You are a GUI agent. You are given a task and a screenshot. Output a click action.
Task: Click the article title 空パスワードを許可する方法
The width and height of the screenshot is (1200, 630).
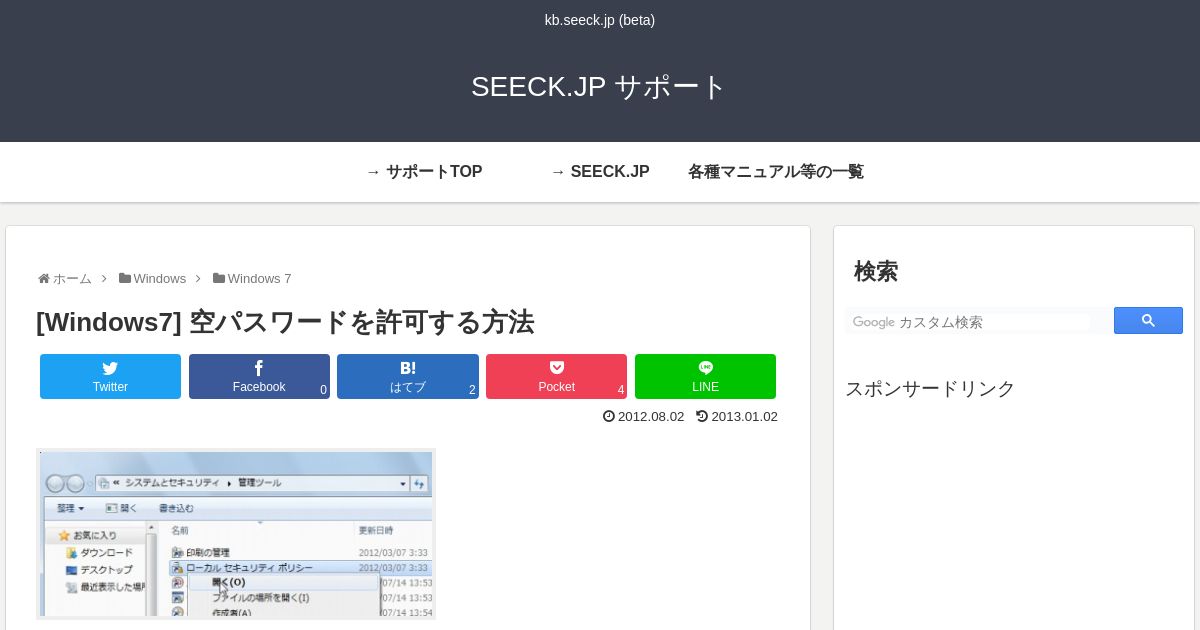(285, 322)
